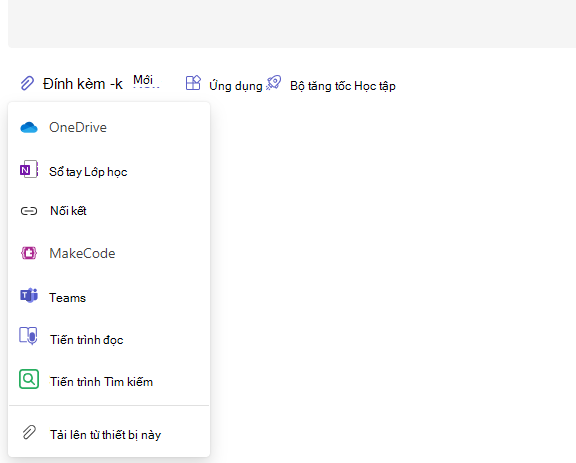The image size is (576, 463).
Task: Click the chain link icon
Action: (x=29, y=211)
